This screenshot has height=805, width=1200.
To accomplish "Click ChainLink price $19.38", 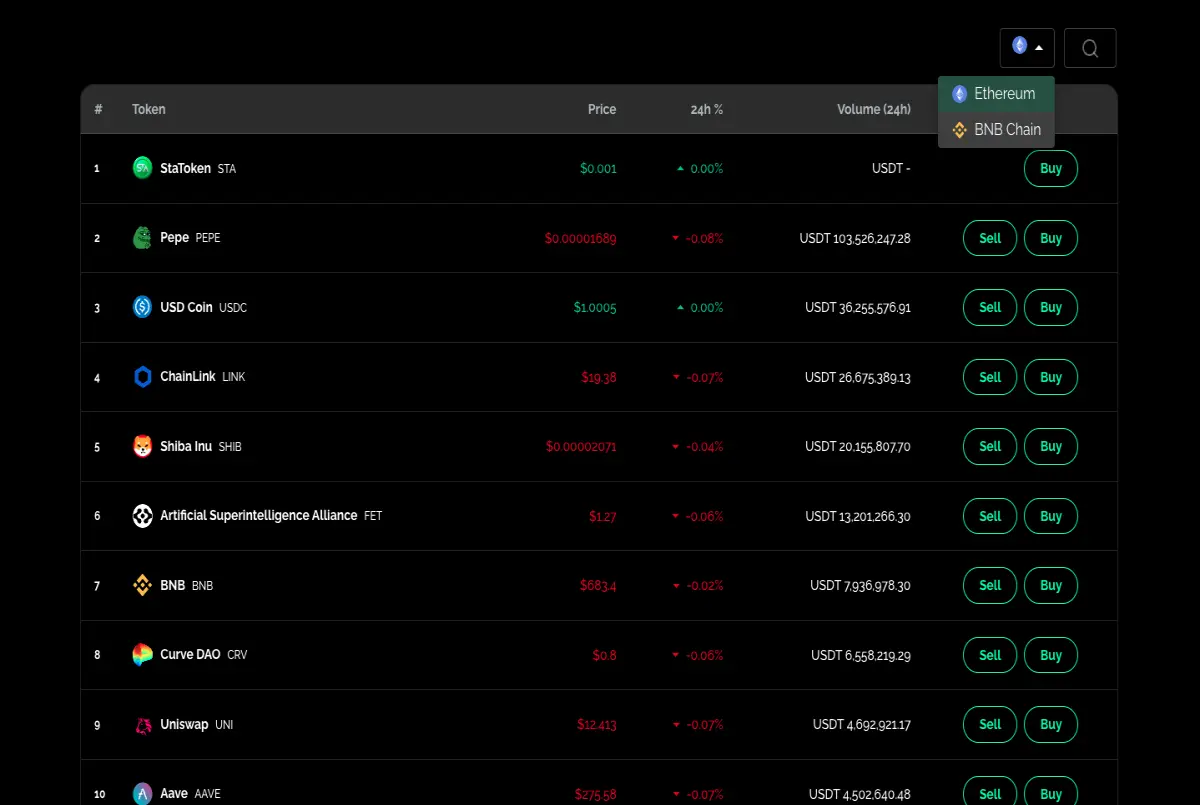I will pos(599,377).
